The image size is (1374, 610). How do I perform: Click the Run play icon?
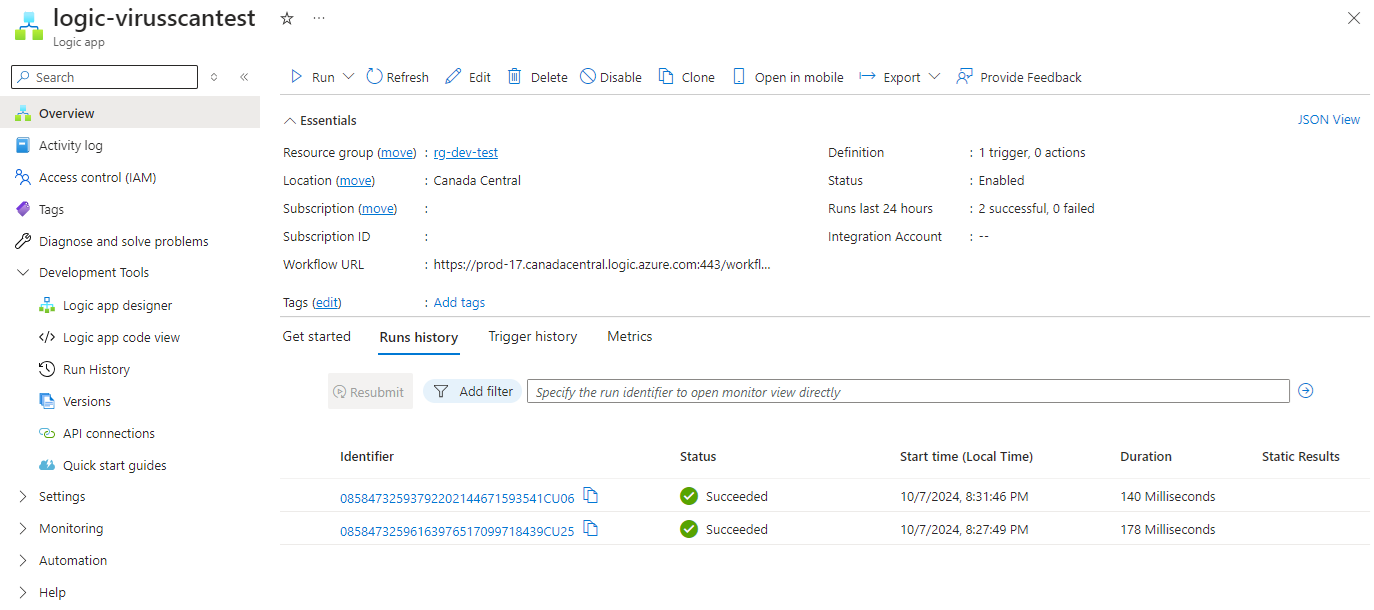tap(296, 77)
